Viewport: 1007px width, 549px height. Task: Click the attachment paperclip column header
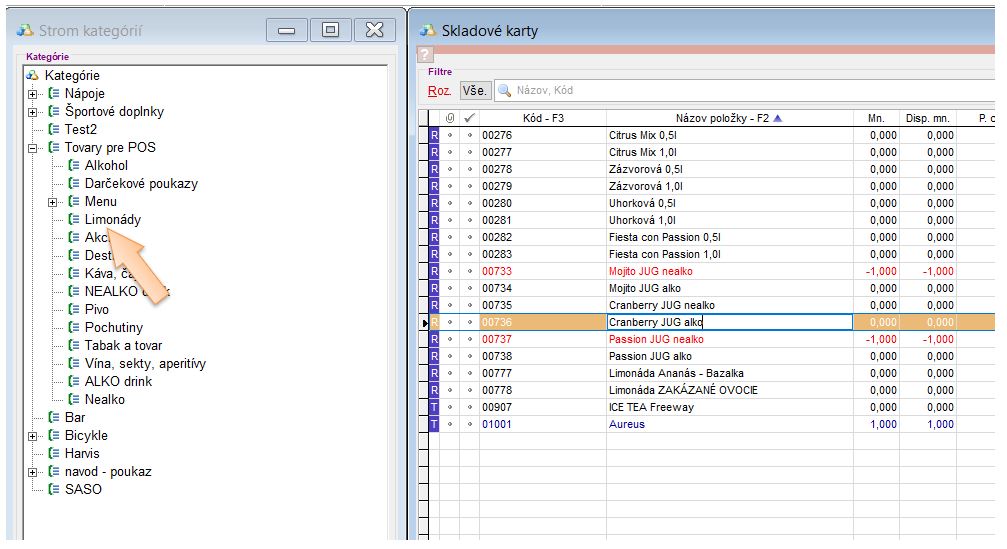pos(449,118)
